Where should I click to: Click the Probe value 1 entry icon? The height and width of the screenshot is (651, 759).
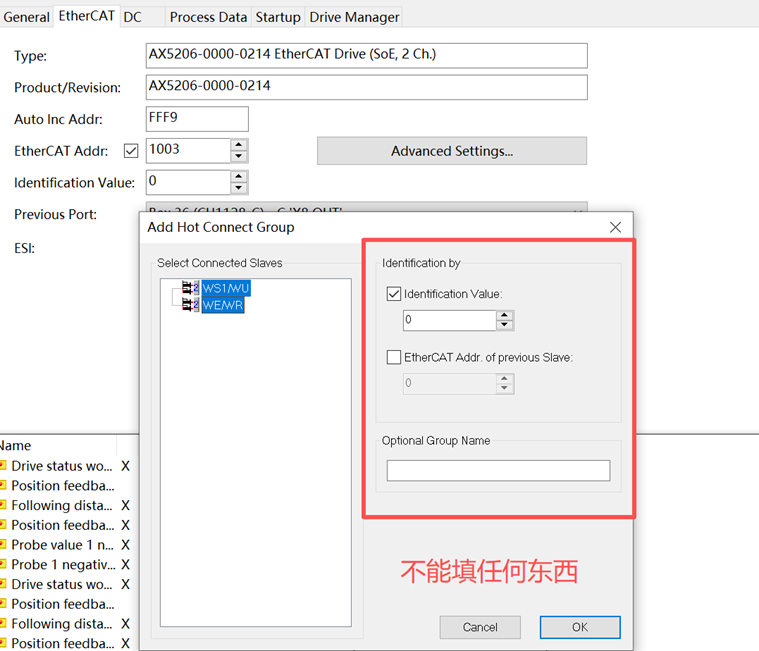point(3,545)
